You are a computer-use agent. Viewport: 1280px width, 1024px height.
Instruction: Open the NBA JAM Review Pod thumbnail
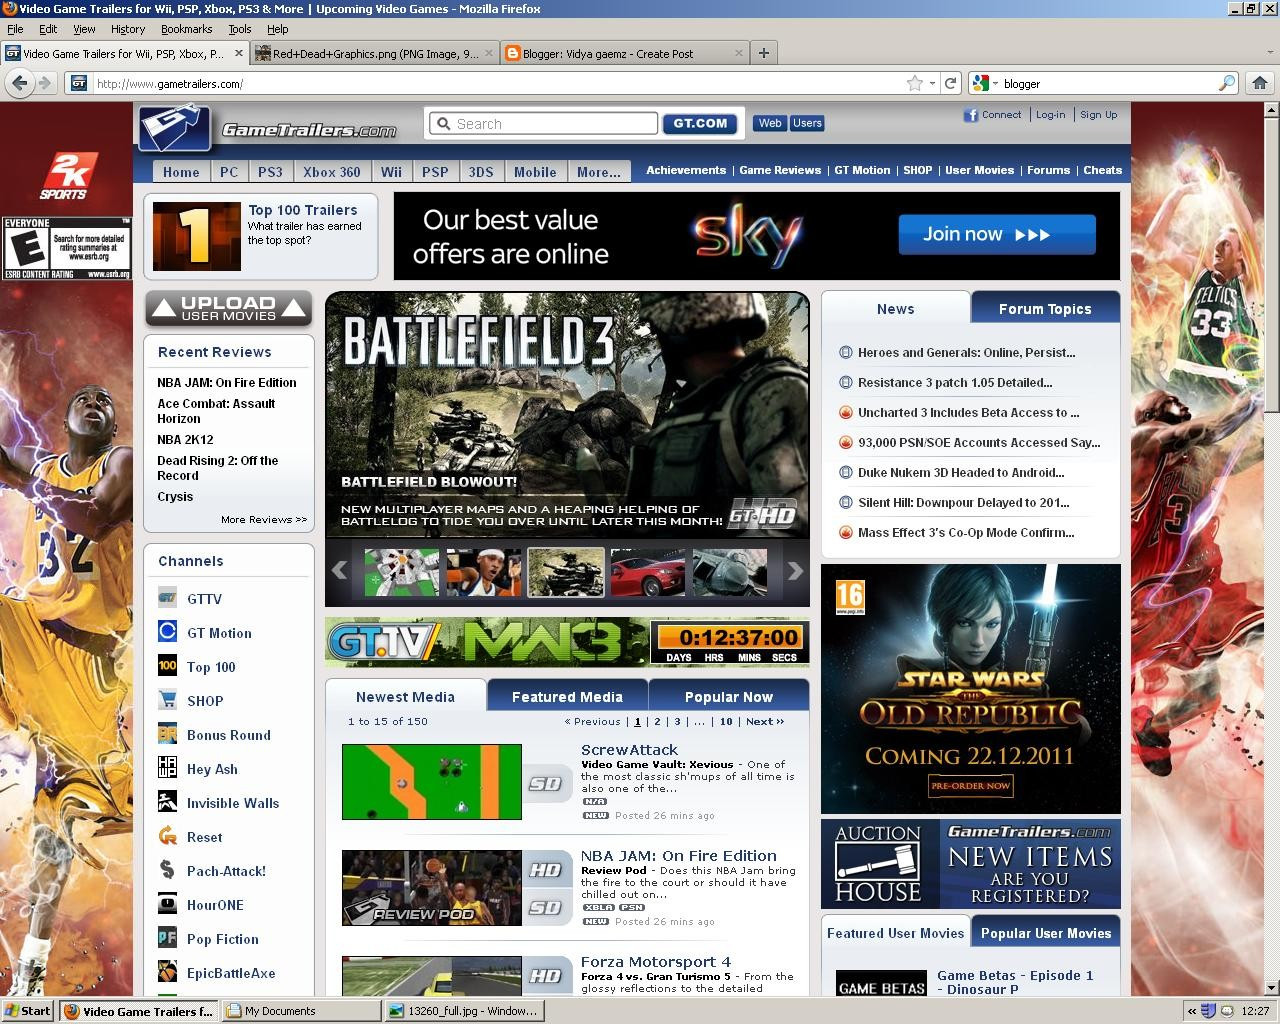click(432, 888)
